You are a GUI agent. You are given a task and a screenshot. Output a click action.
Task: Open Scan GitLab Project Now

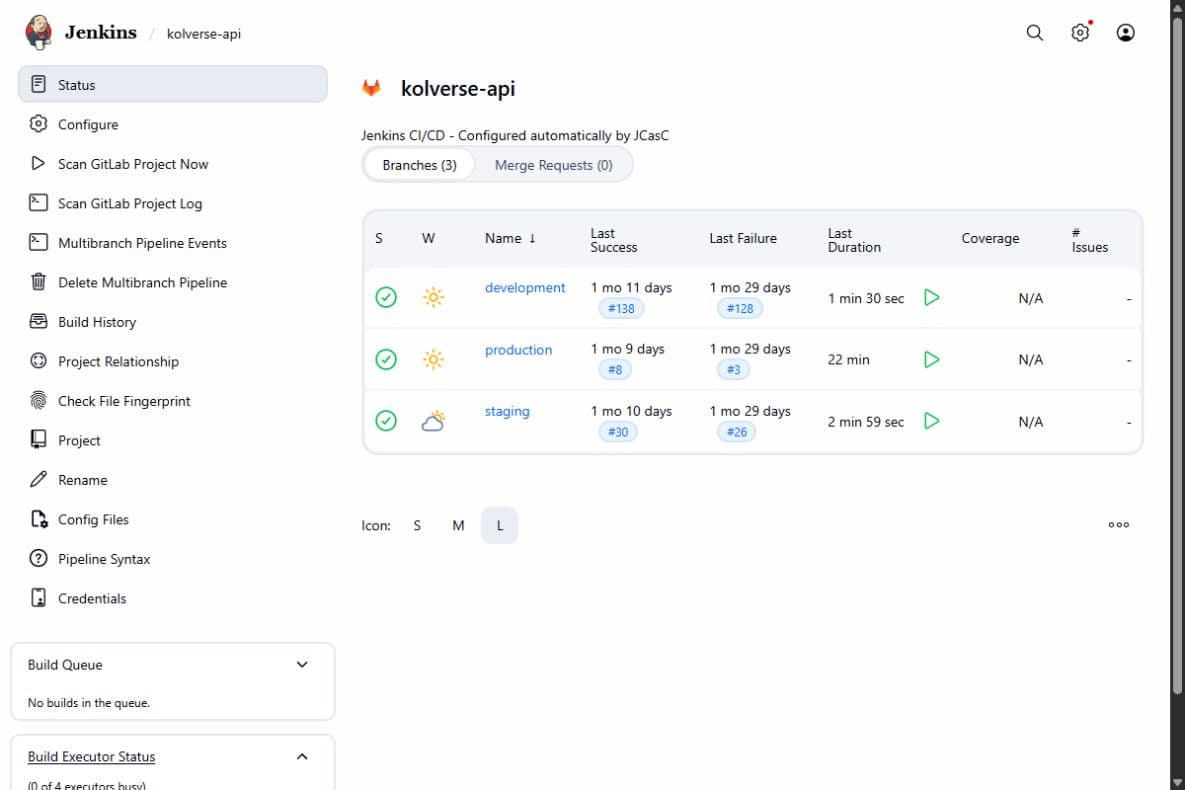133,164
